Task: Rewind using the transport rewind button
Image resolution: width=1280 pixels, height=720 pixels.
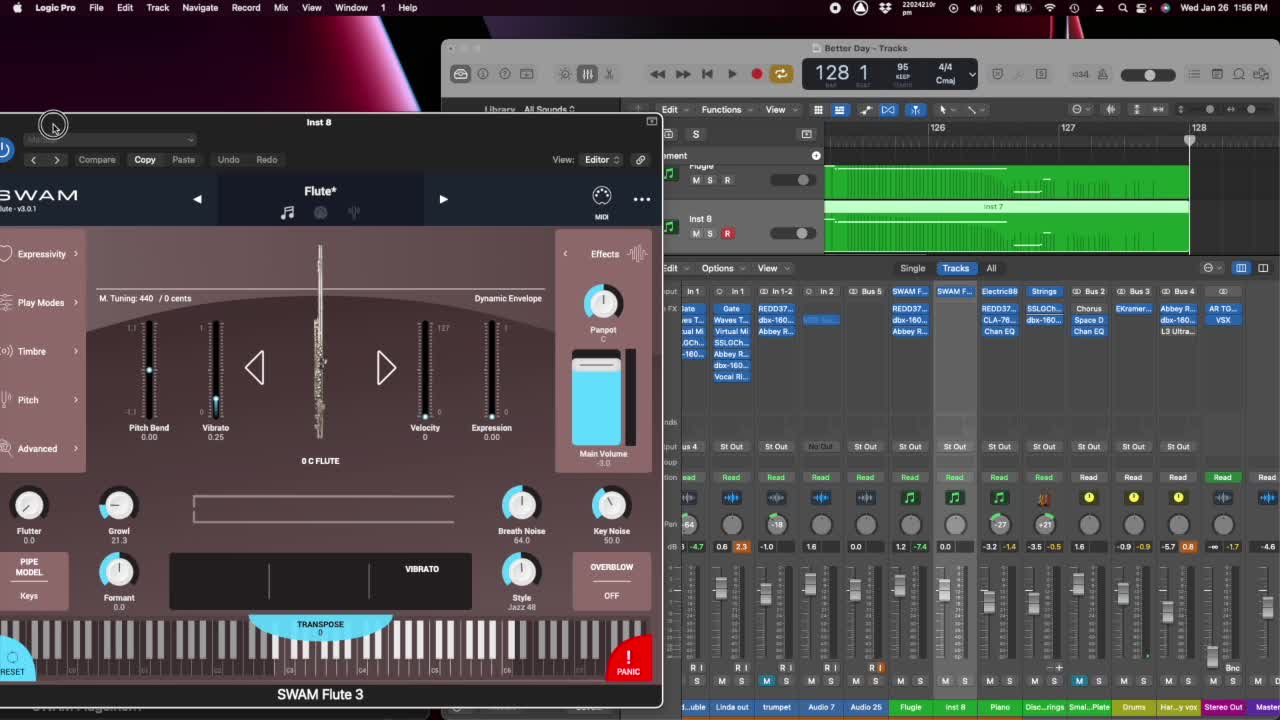Action: coord(657,74)
